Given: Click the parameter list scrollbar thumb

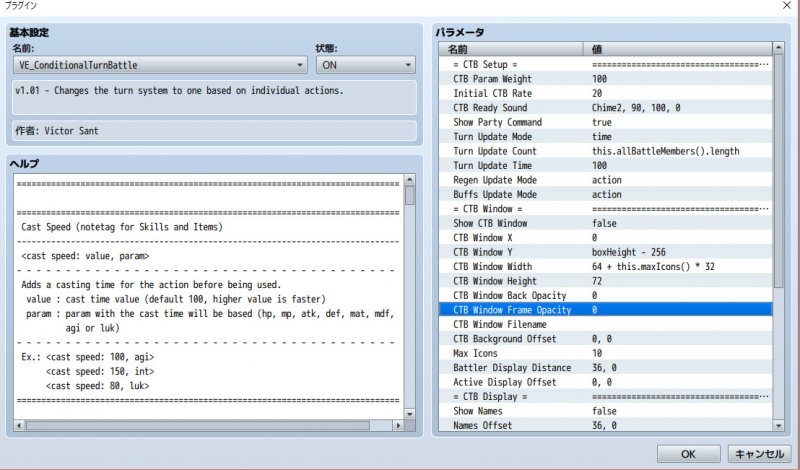Looking at the screenshot, I should coord(779,172).
